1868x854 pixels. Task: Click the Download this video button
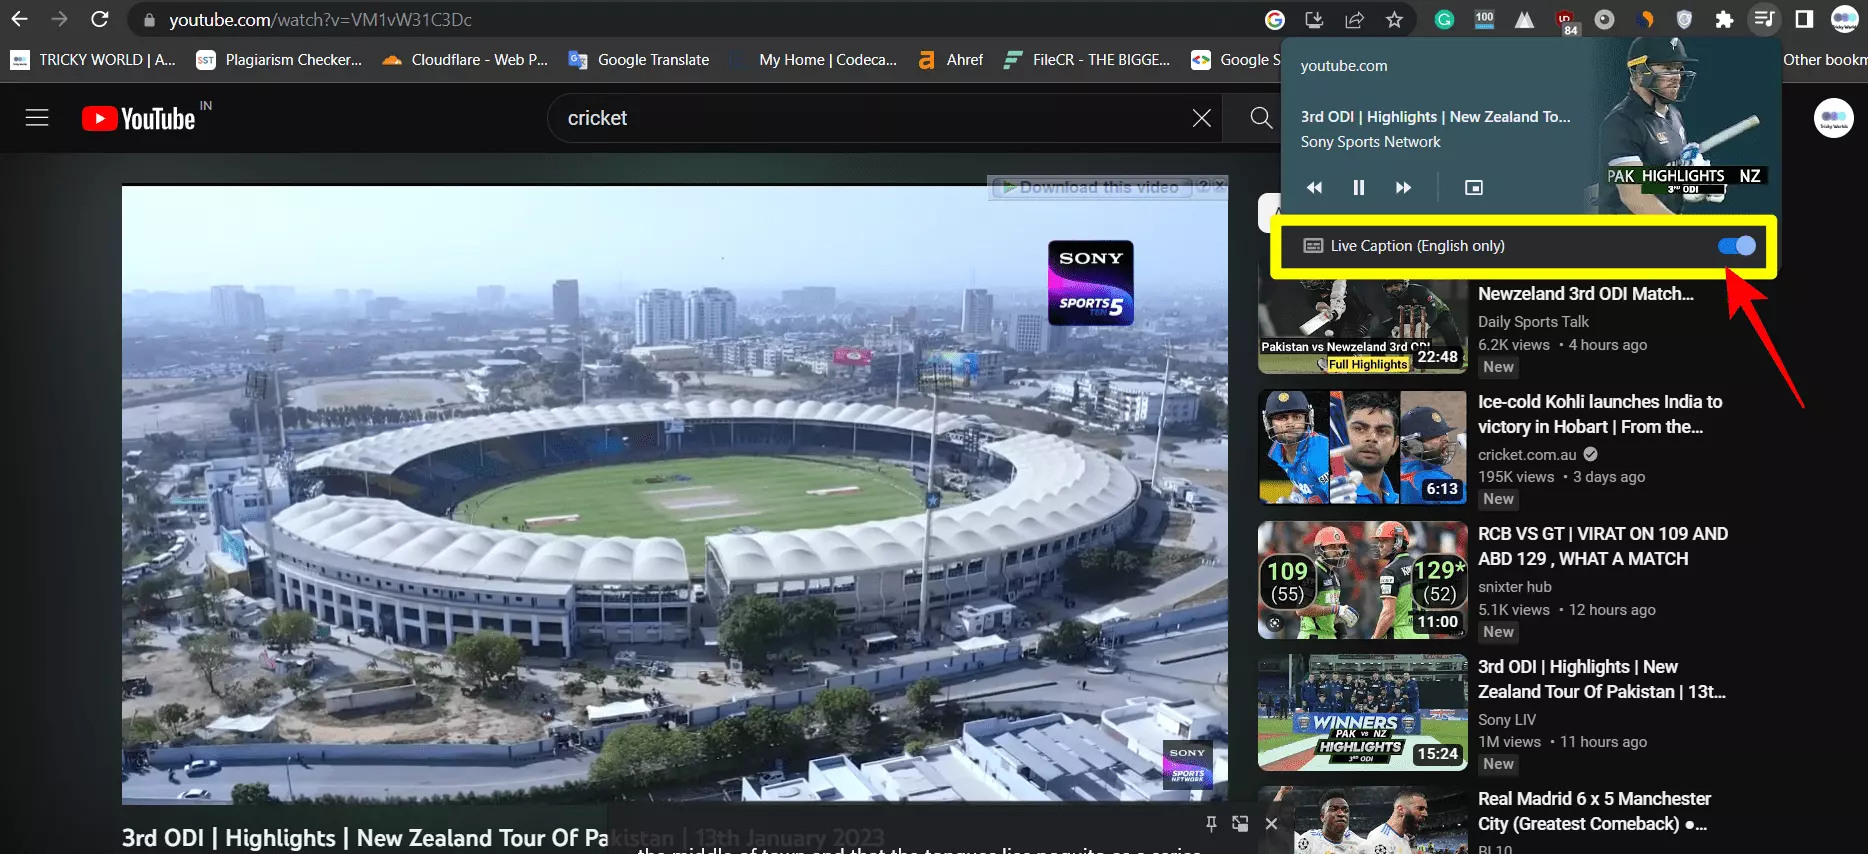(x=1090, y=187)
